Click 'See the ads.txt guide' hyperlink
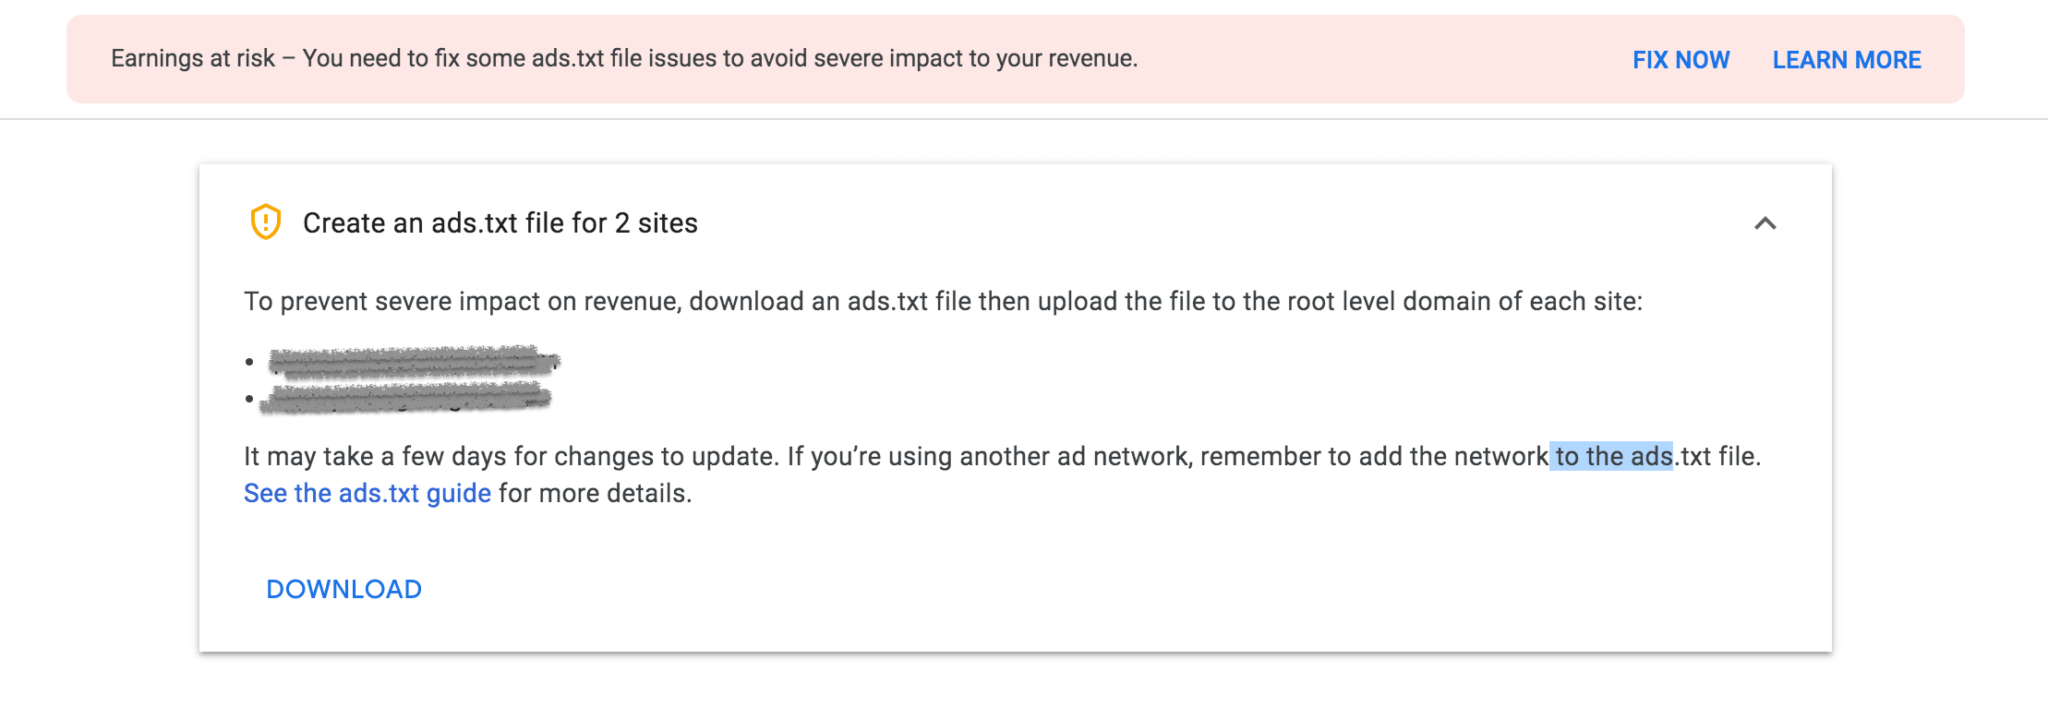The image size is (2048, 720). pyautogui.click(x=366, y=492)
